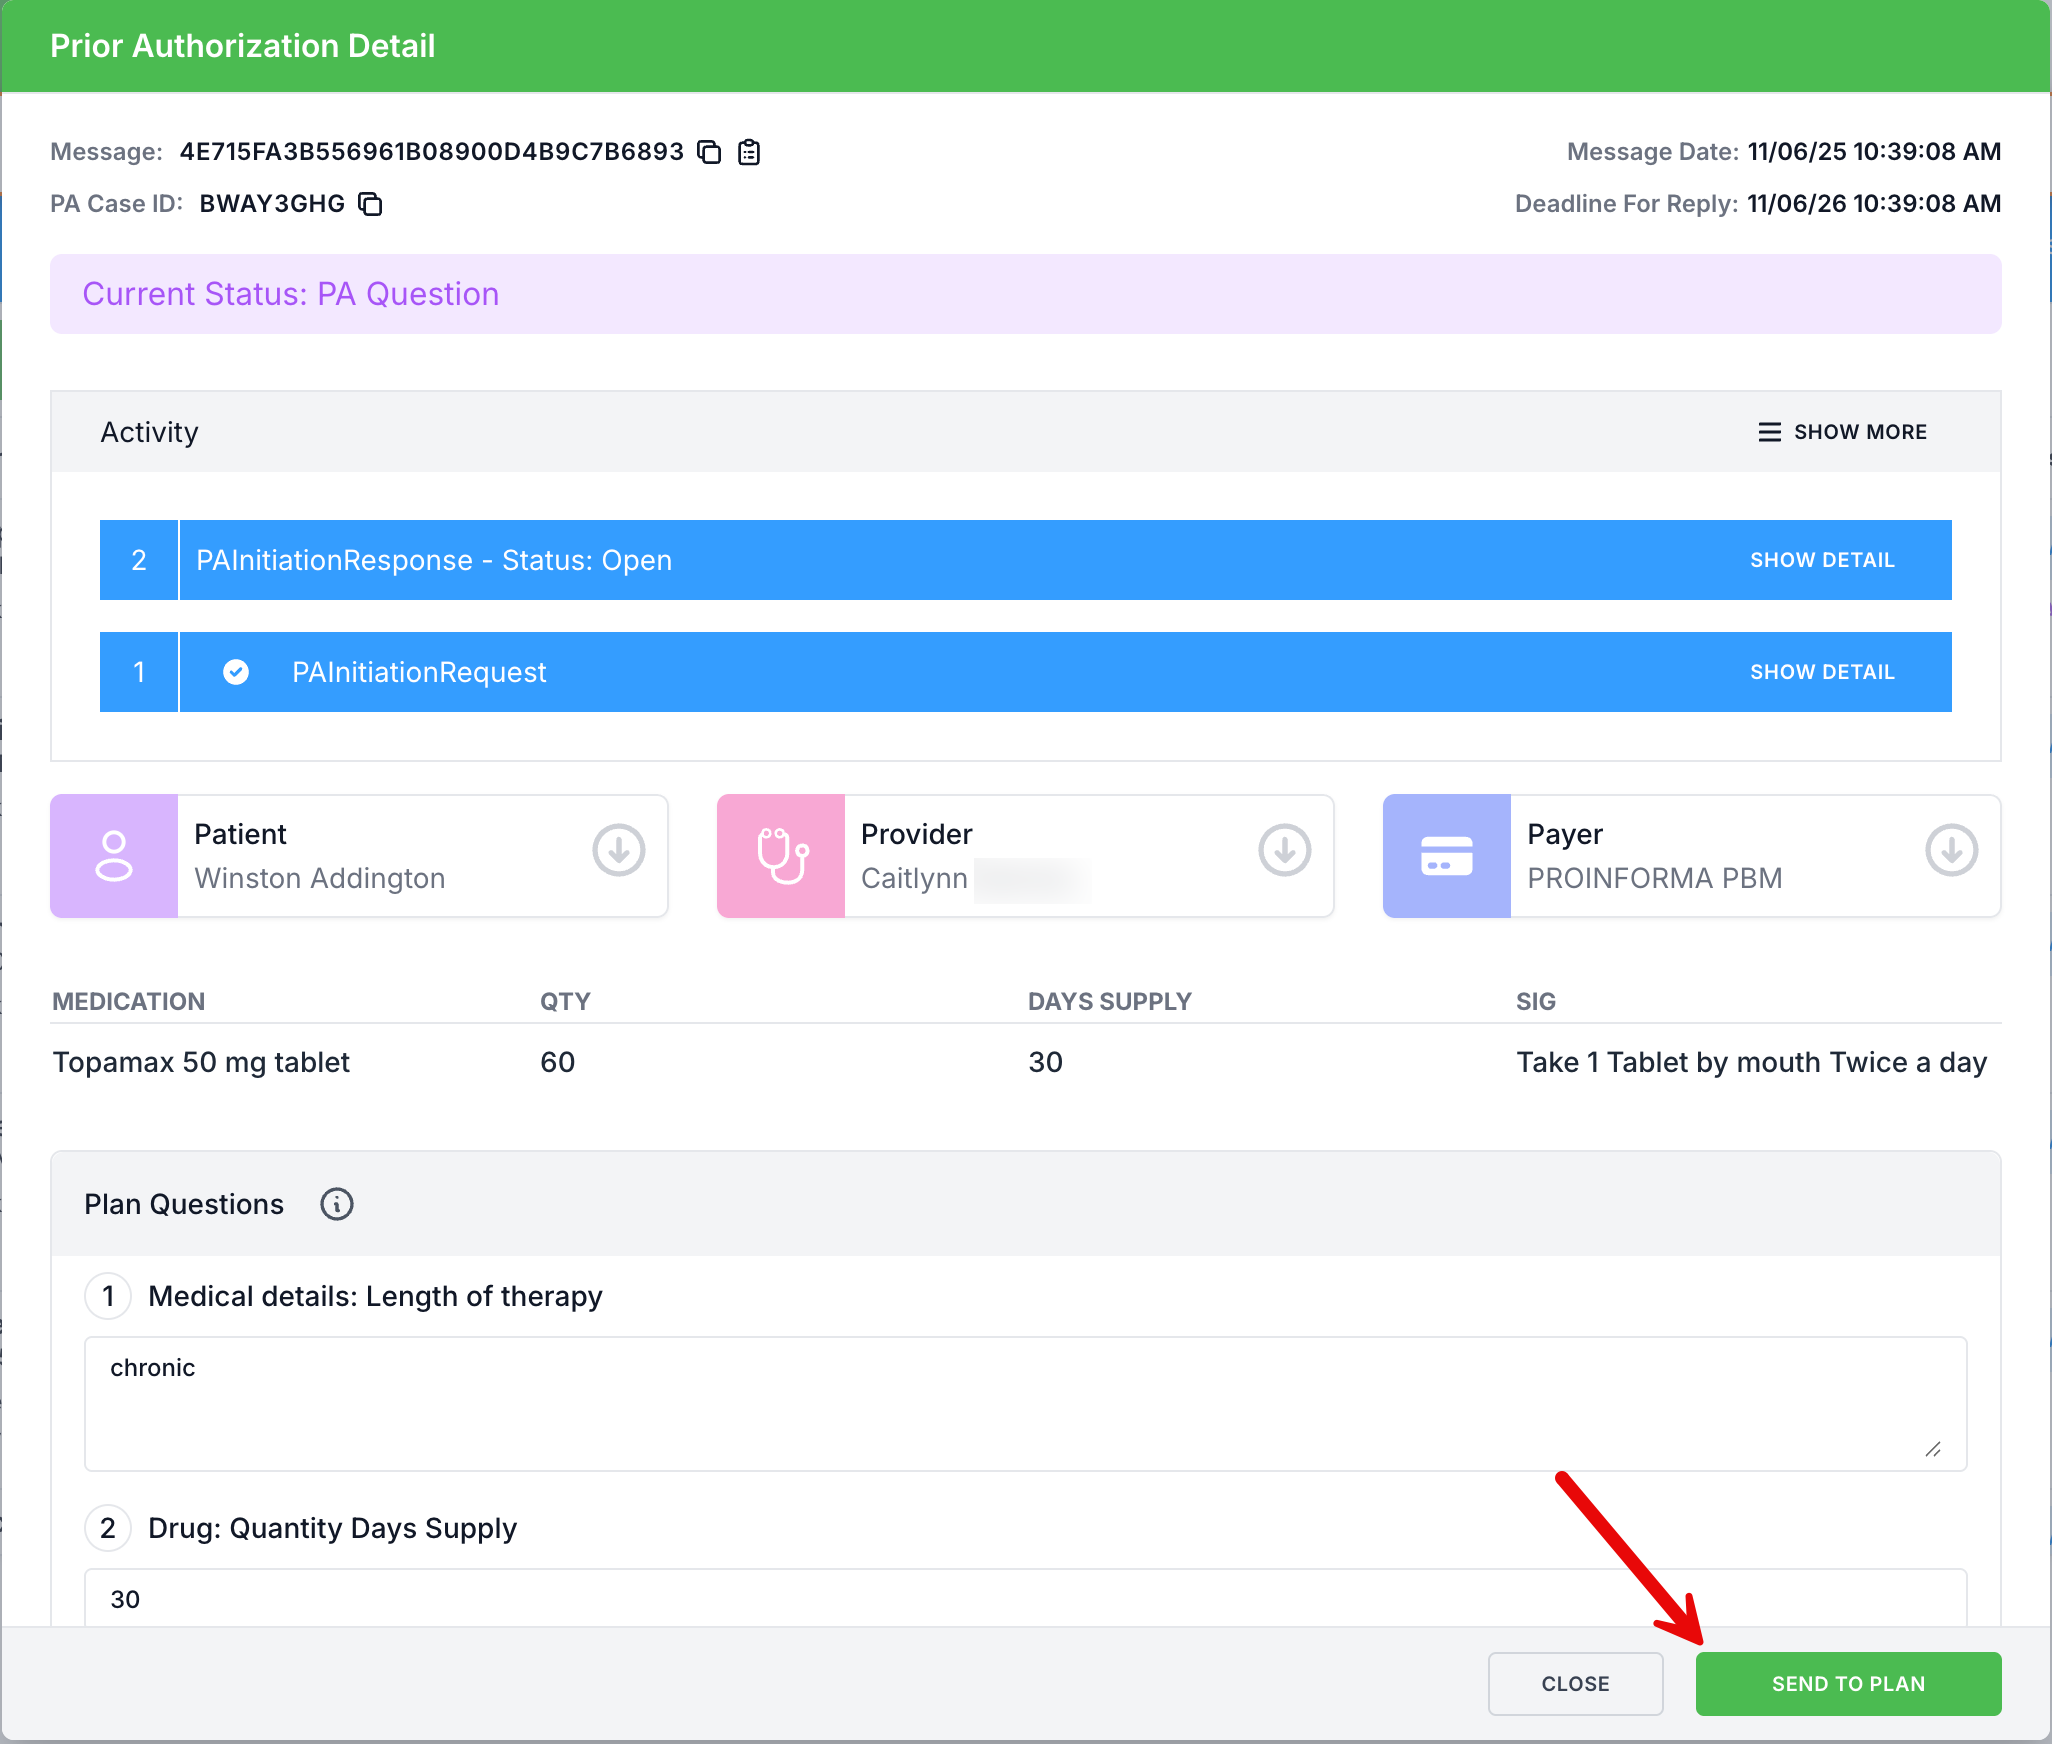The image size is (2052, 1744).
Task: Click the clipboard icon next to message ID
Action: (749, 152)
